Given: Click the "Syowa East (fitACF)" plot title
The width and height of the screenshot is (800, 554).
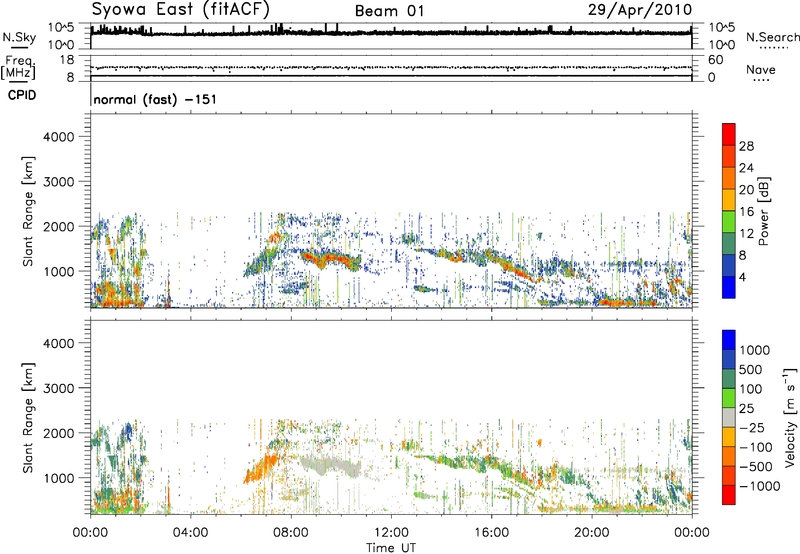Looking at the screenshot, I should pyautogui.click(x=181, y=10).
